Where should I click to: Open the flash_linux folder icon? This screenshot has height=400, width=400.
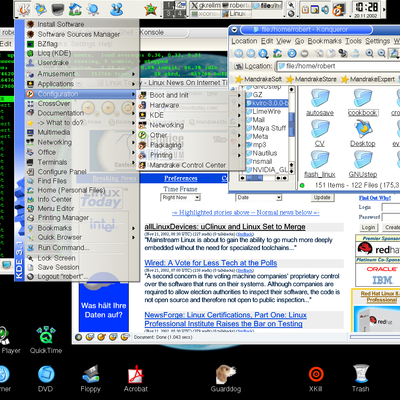tap(320, 164)
